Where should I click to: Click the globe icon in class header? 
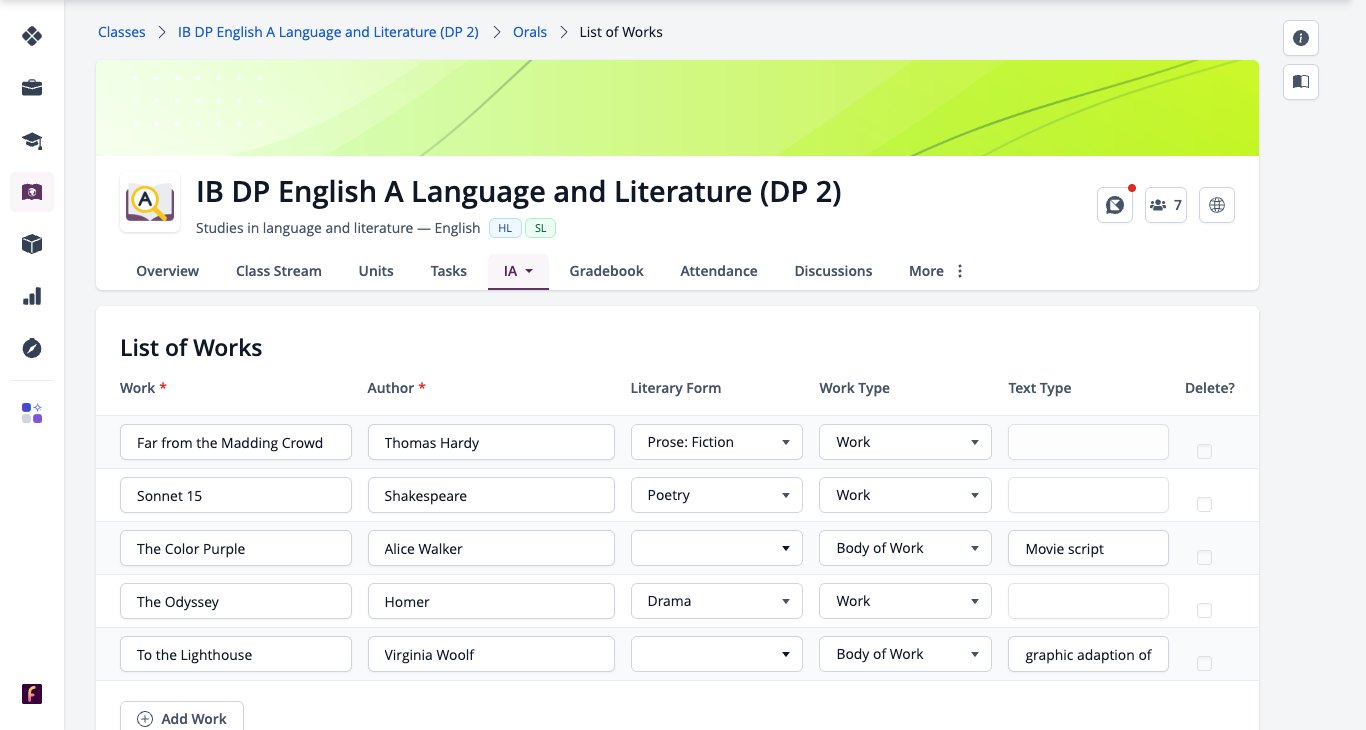1217,205
